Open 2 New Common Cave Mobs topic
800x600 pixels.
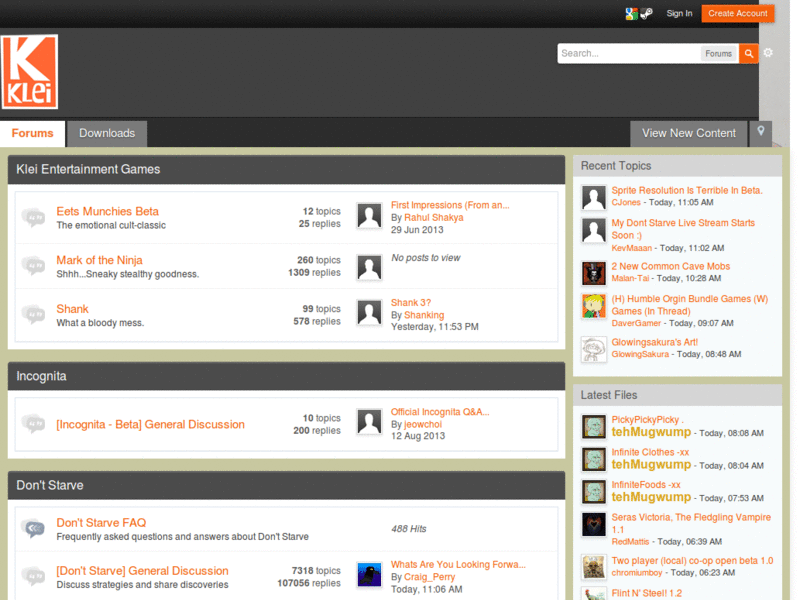tap(670, 266)
